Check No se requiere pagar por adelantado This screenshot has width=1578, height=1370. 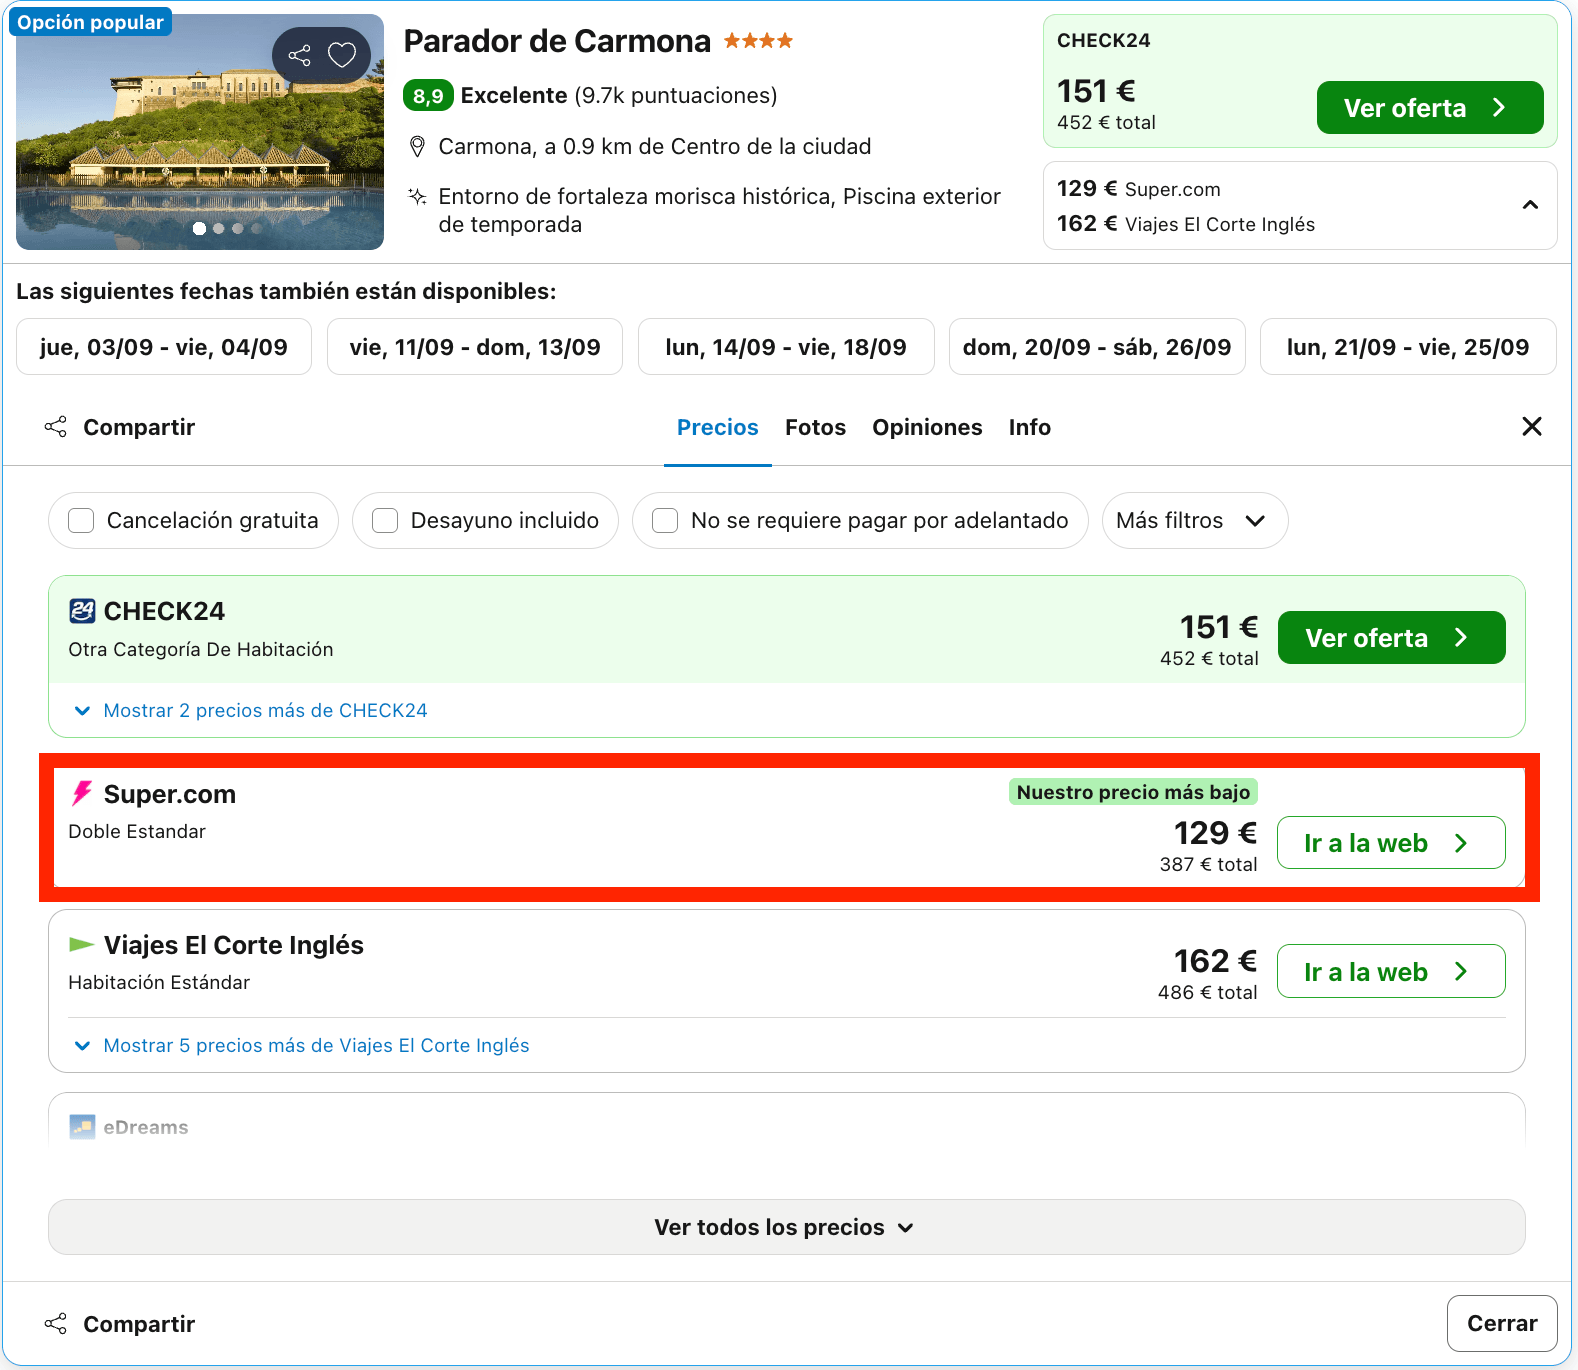[665, 521]
